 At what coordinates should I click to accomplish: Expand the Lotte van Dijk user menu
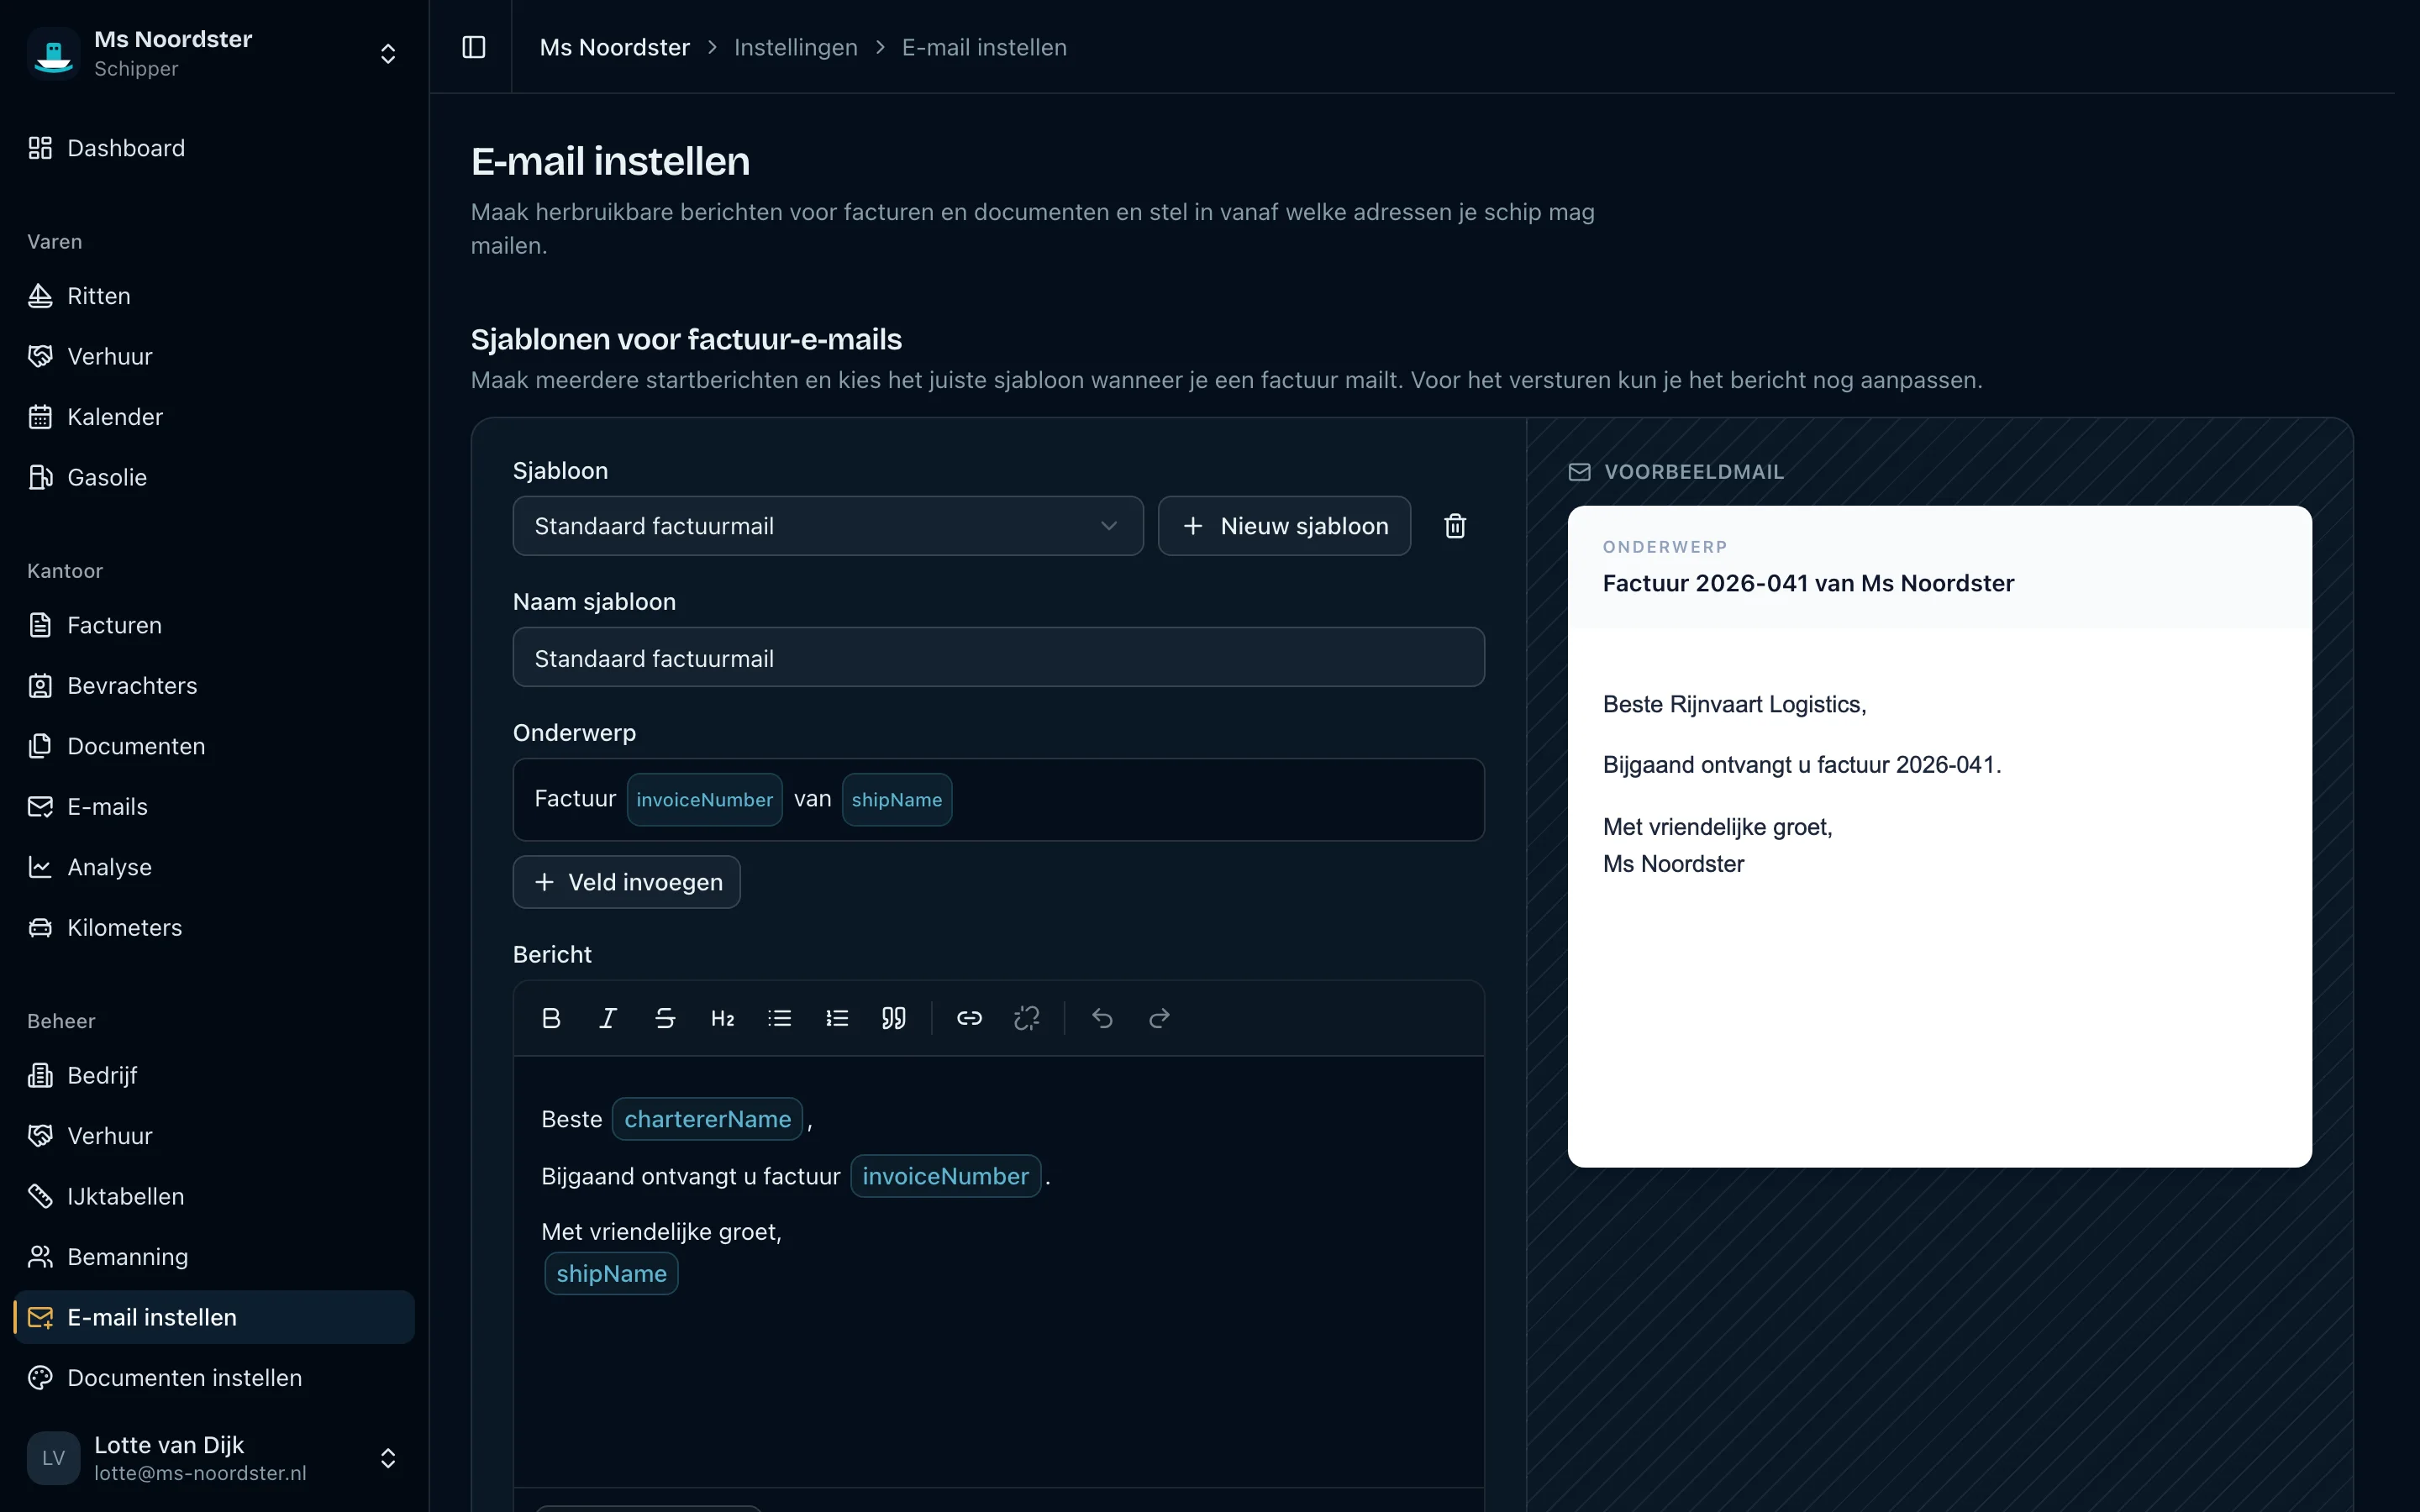point(388,1458)
